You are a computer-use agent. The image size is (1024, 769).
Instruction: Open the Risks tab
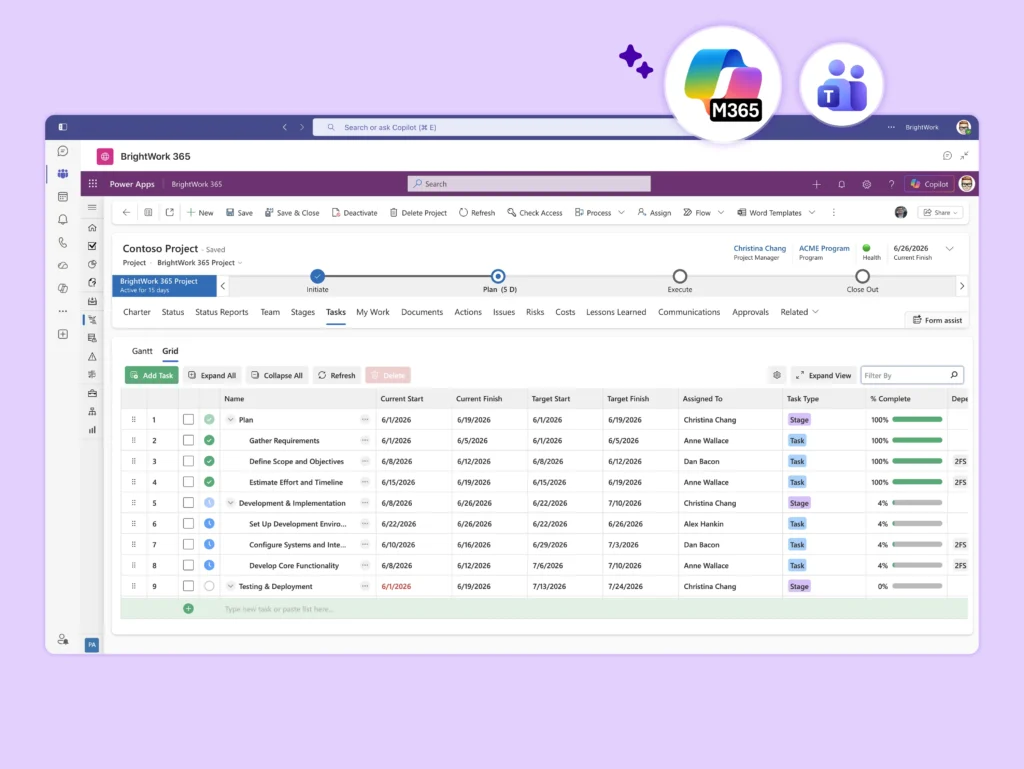[535, 312]
